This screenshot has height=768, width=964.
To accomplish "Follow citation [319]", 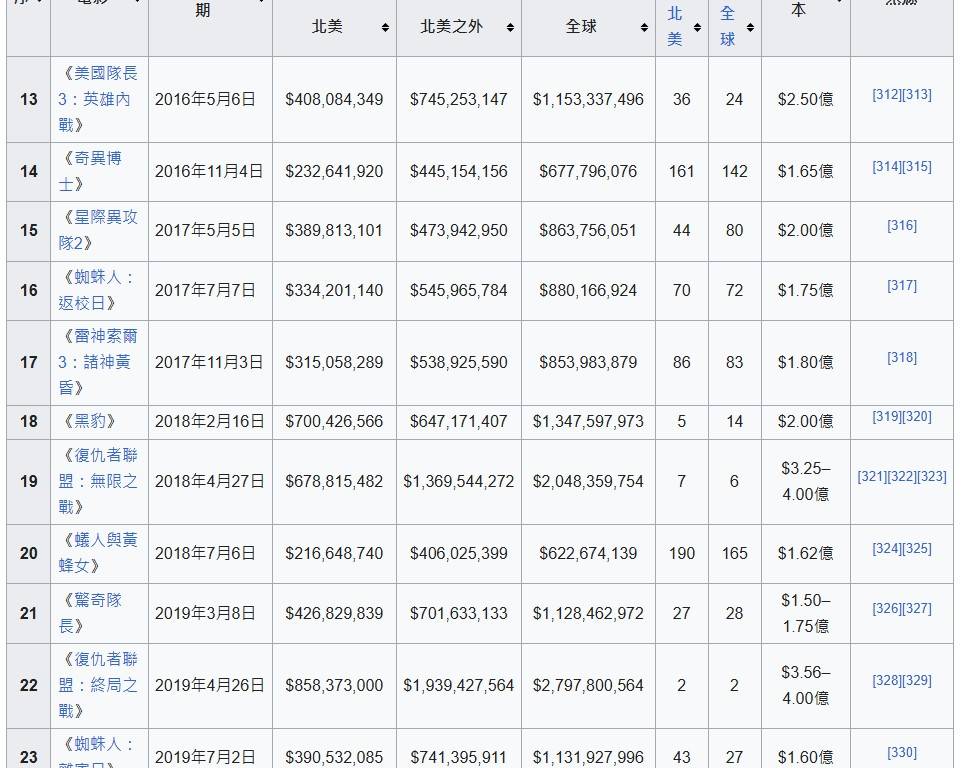I will pyautogui.click(x=887, y=416).
